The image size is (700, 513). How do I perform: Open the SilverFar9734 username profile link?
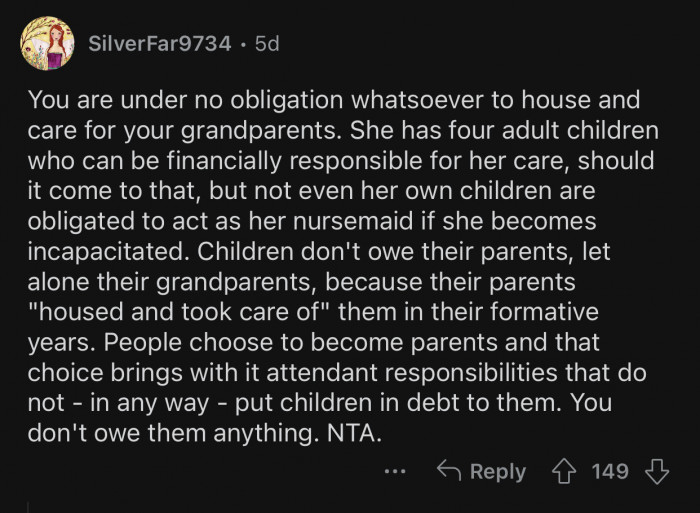[x=160, y=45]
